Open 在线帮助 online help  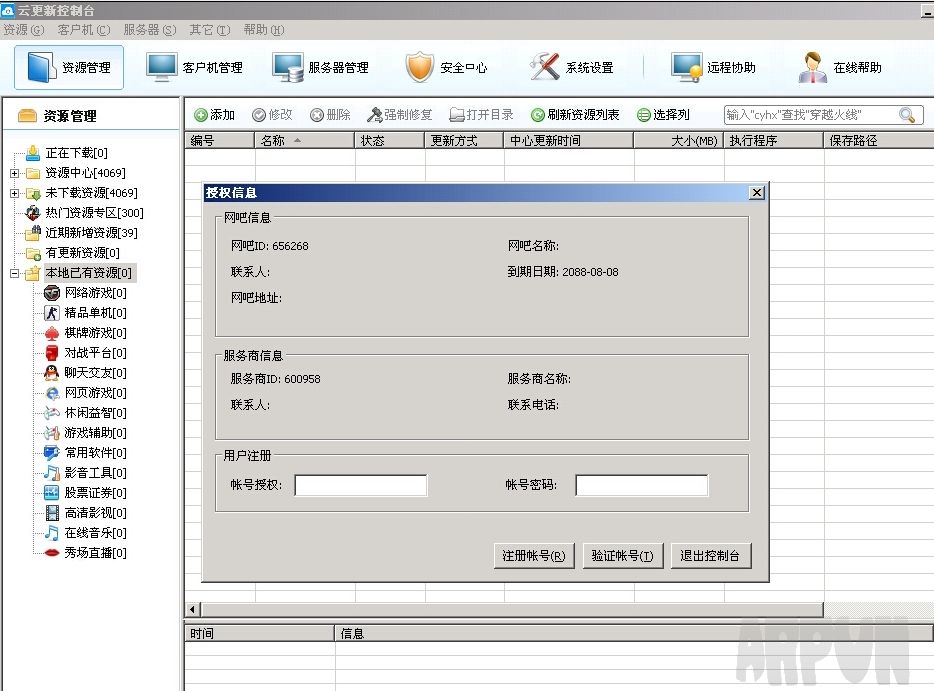pyautogui.click(x=840, y=67)
